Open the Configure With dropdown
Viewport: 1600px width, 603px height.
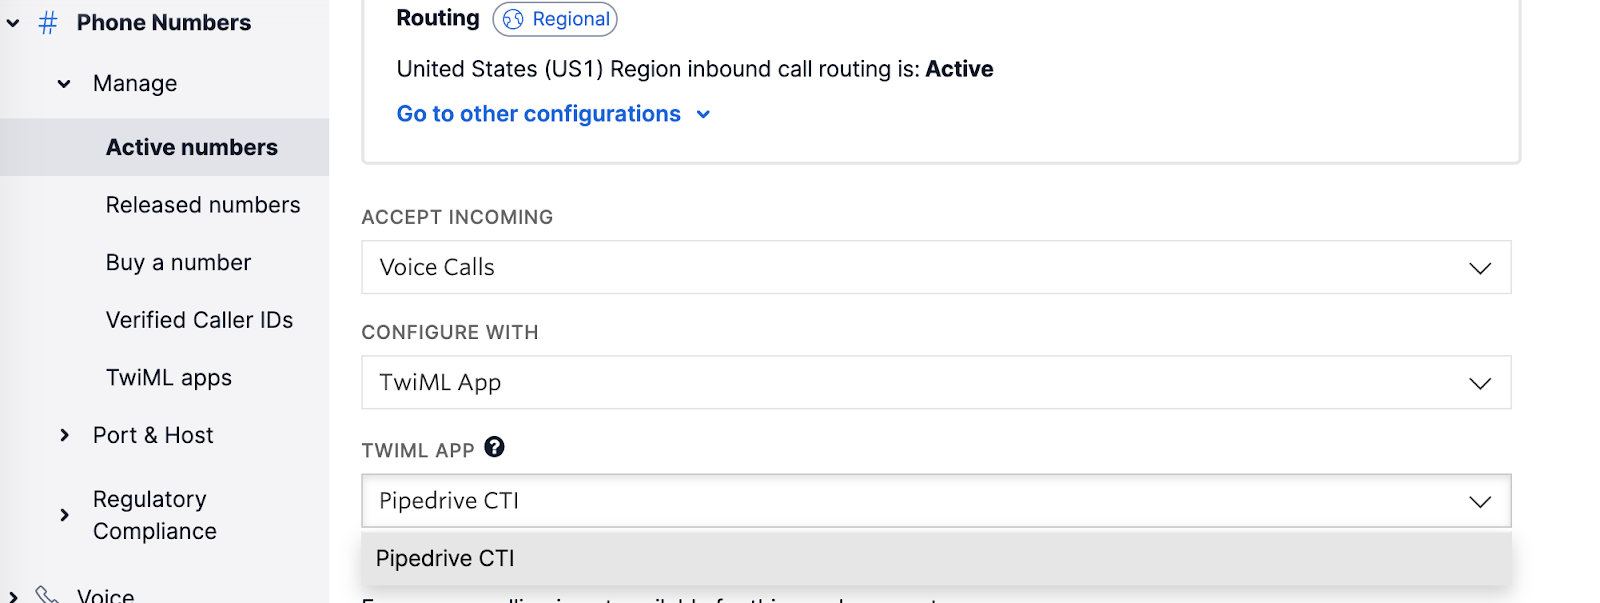point(935,382)
